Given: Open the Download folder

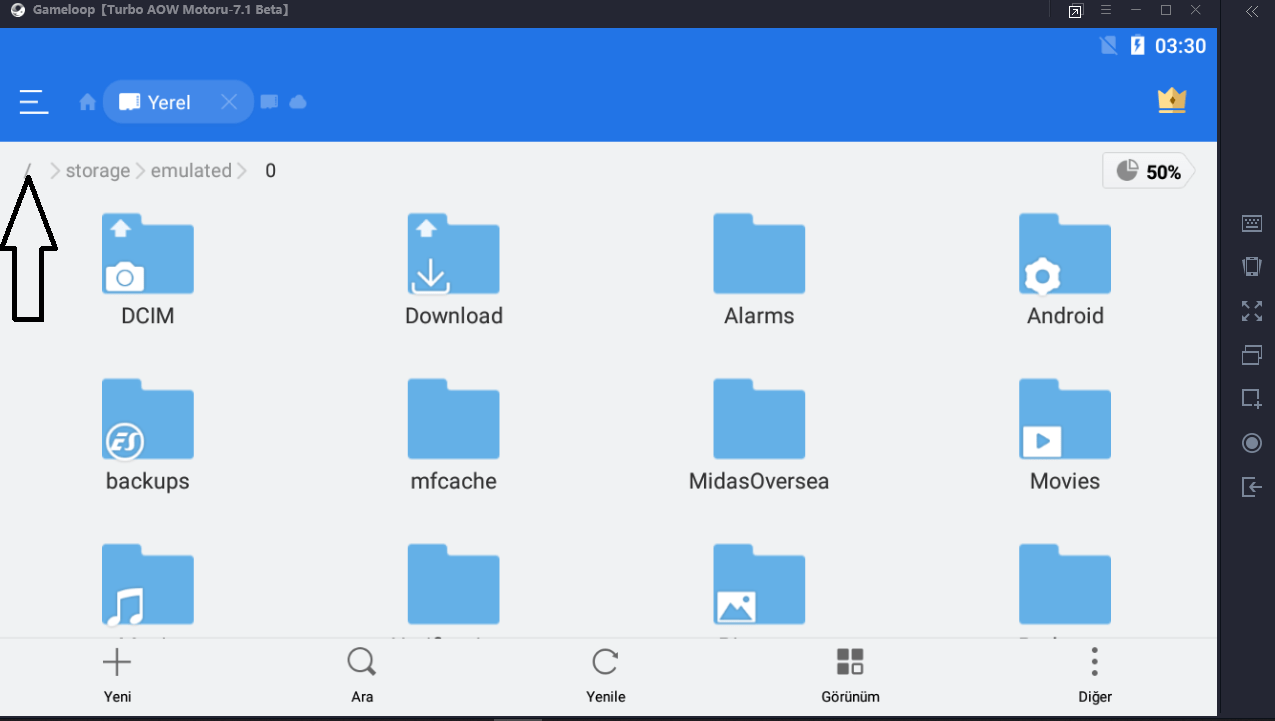Looking at the screenshot, I should tap(454, 270).
